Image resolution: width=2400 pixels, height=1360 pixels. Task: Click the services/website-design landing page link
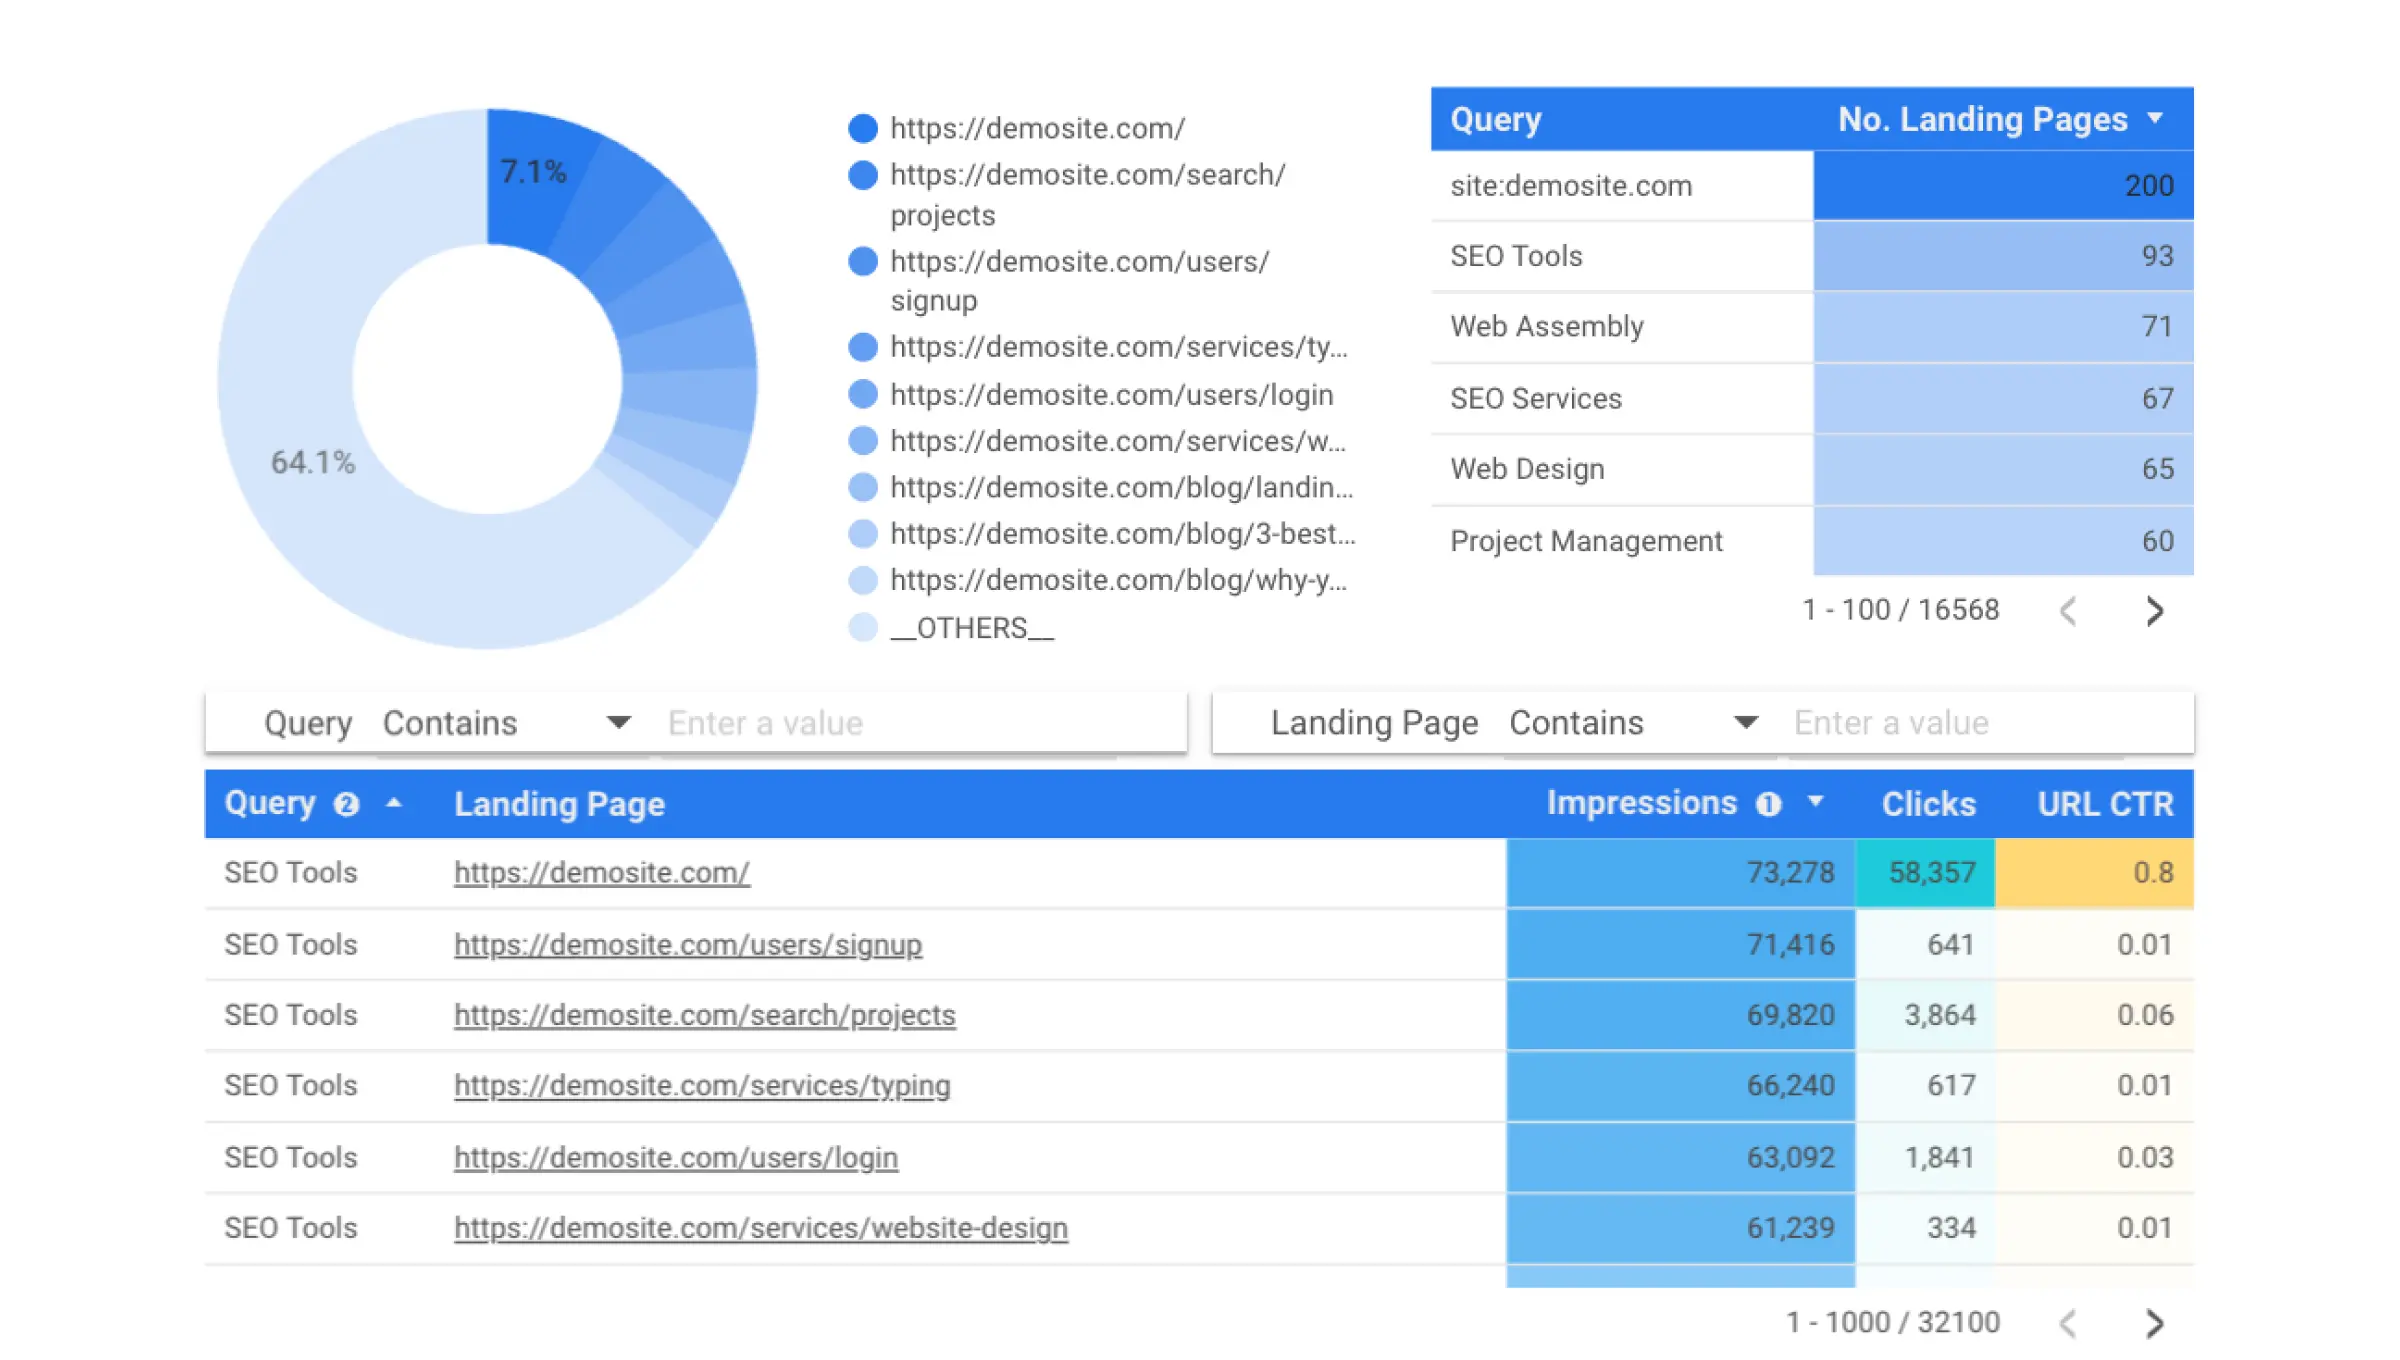point(760,1227)
